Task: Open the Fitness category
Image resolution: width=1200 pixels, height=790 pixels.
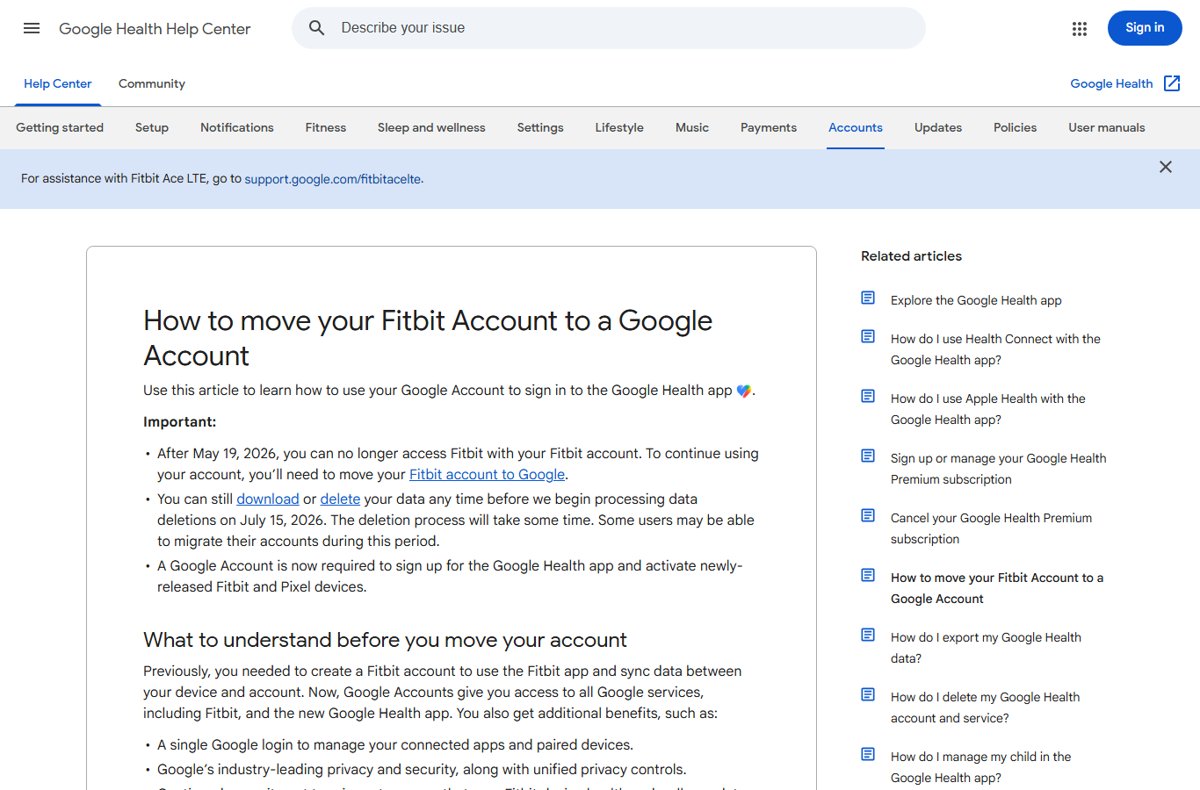Action: click(326, 128)
